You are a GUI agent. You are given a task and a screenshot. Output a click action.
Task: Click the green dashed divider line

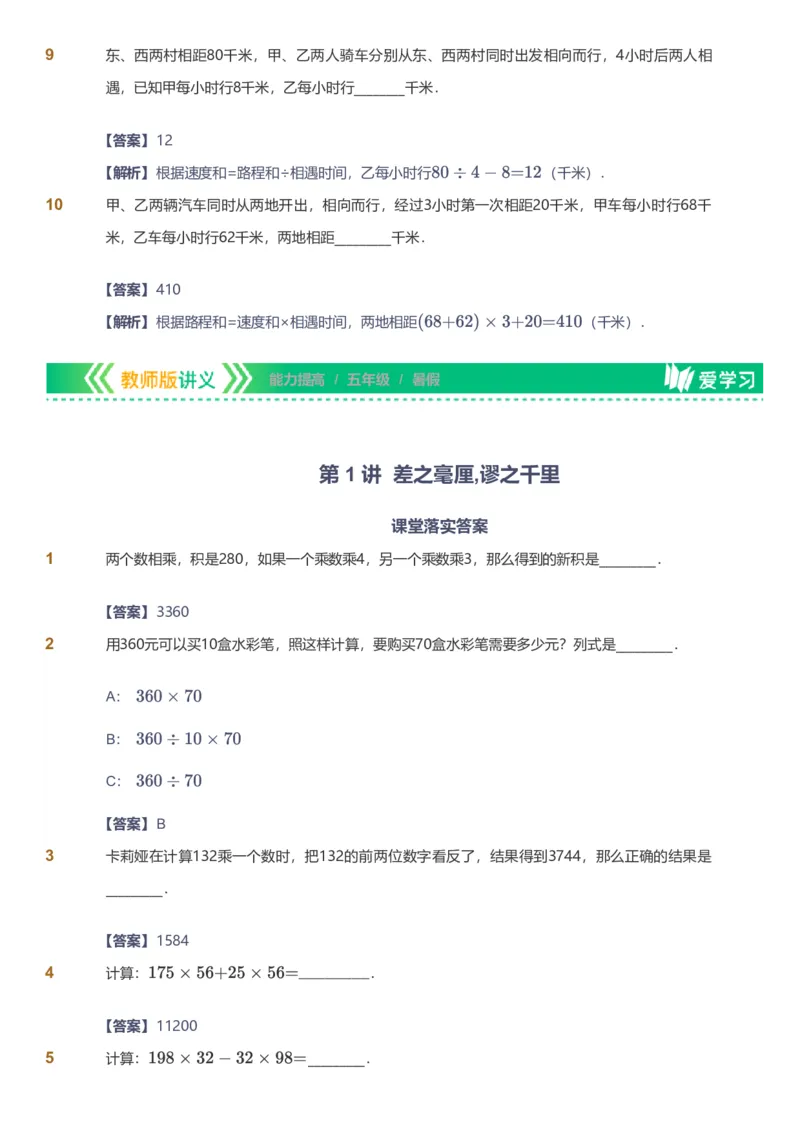pos(400,396)
